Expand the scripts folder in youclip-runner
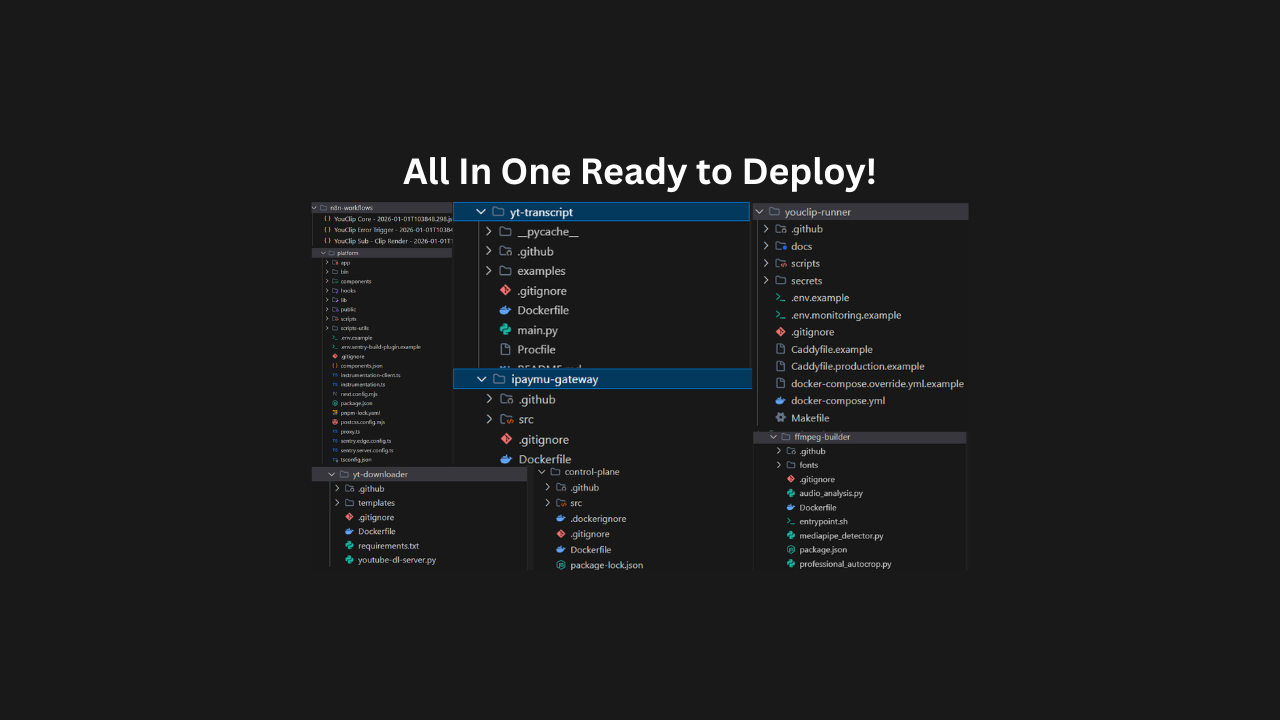This screenshot has width=1280, height=720. (x=766, y=263)
